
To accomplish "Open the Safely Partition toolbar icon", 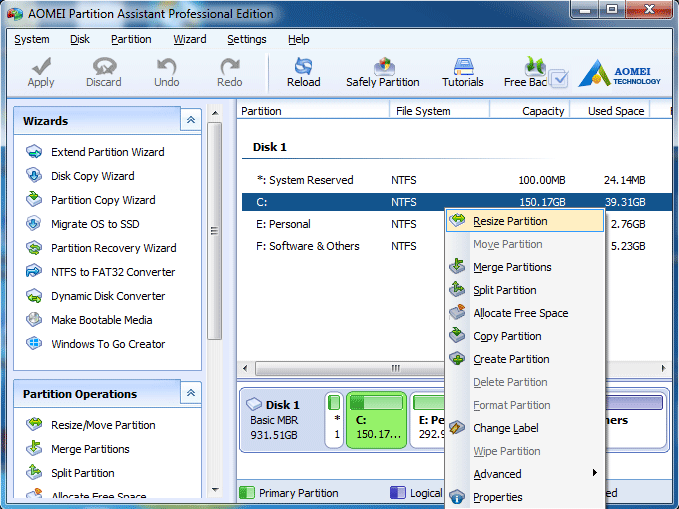I will pos(384,66).
